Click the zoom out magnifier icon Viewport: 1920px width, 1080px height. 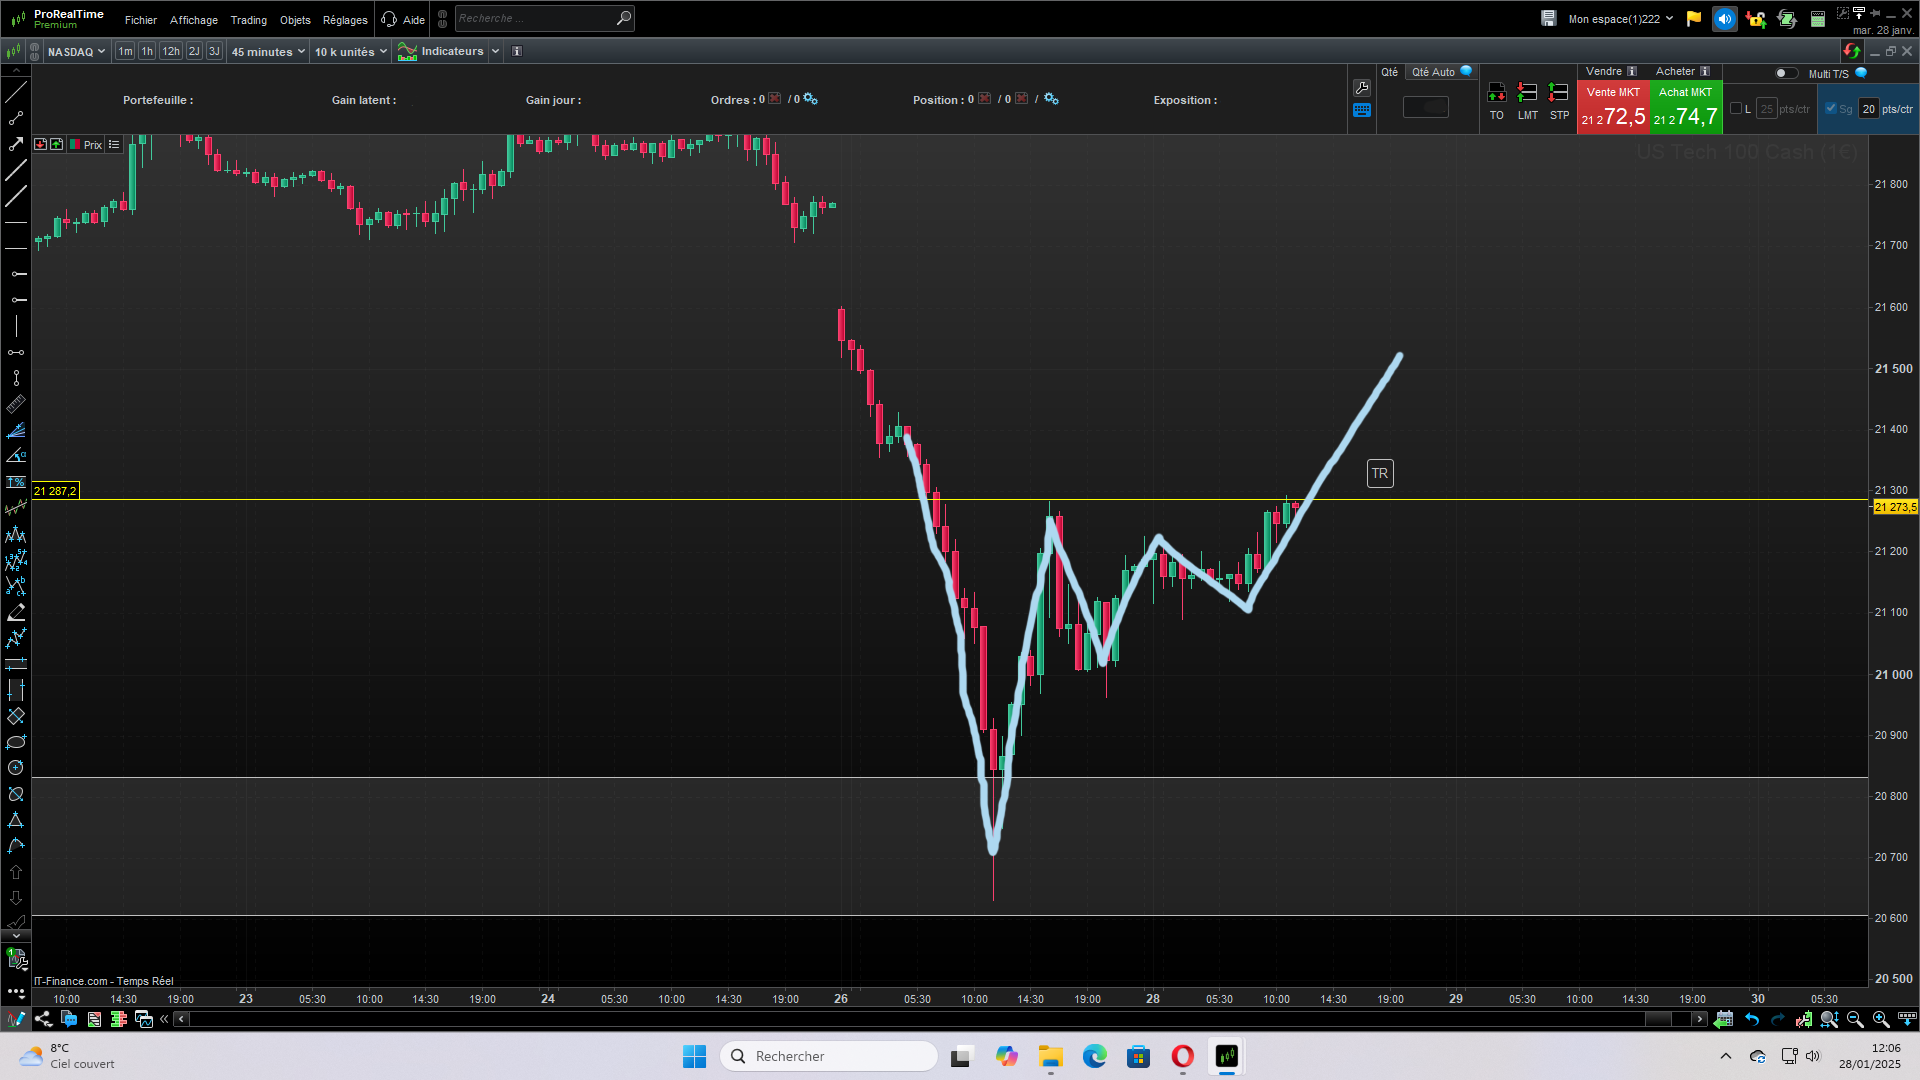1855,1019
